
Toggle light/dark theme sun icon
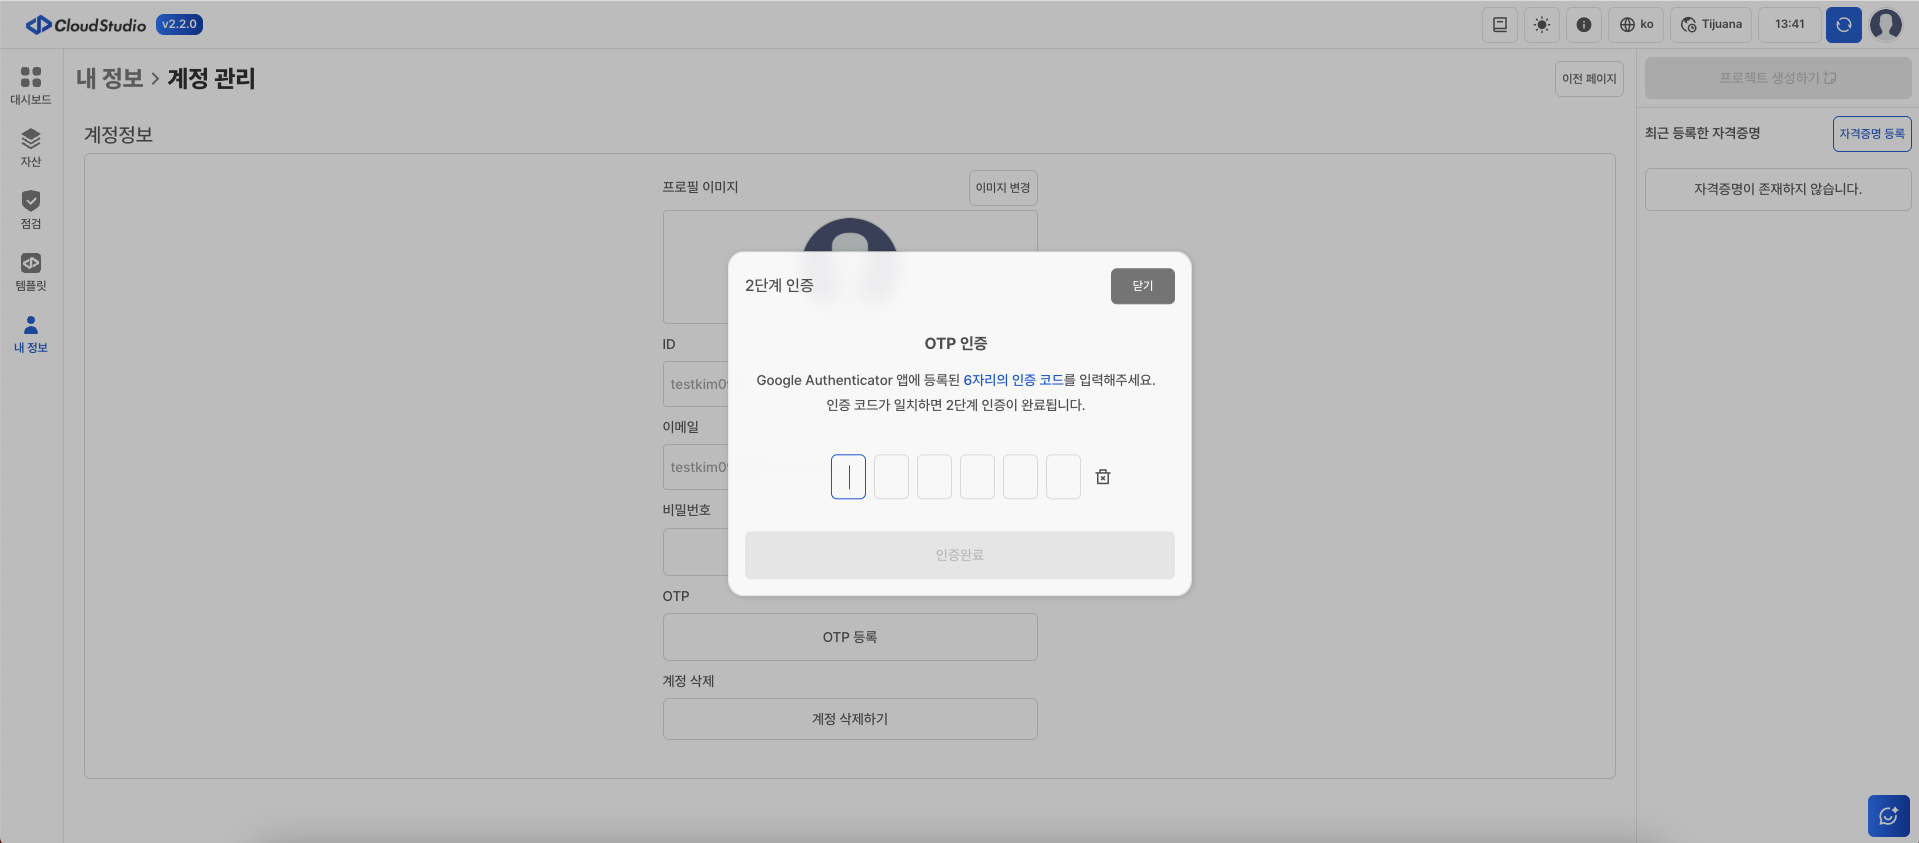pyautogui.click(x=1542, y=25)
